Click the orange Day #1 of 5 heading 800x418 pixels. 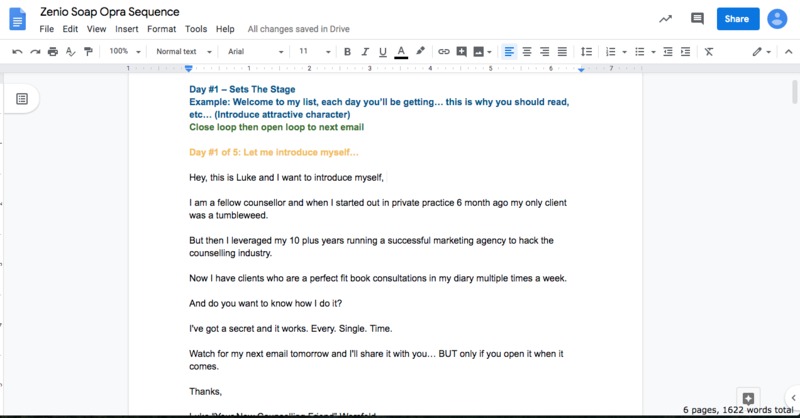click(273, 152)
